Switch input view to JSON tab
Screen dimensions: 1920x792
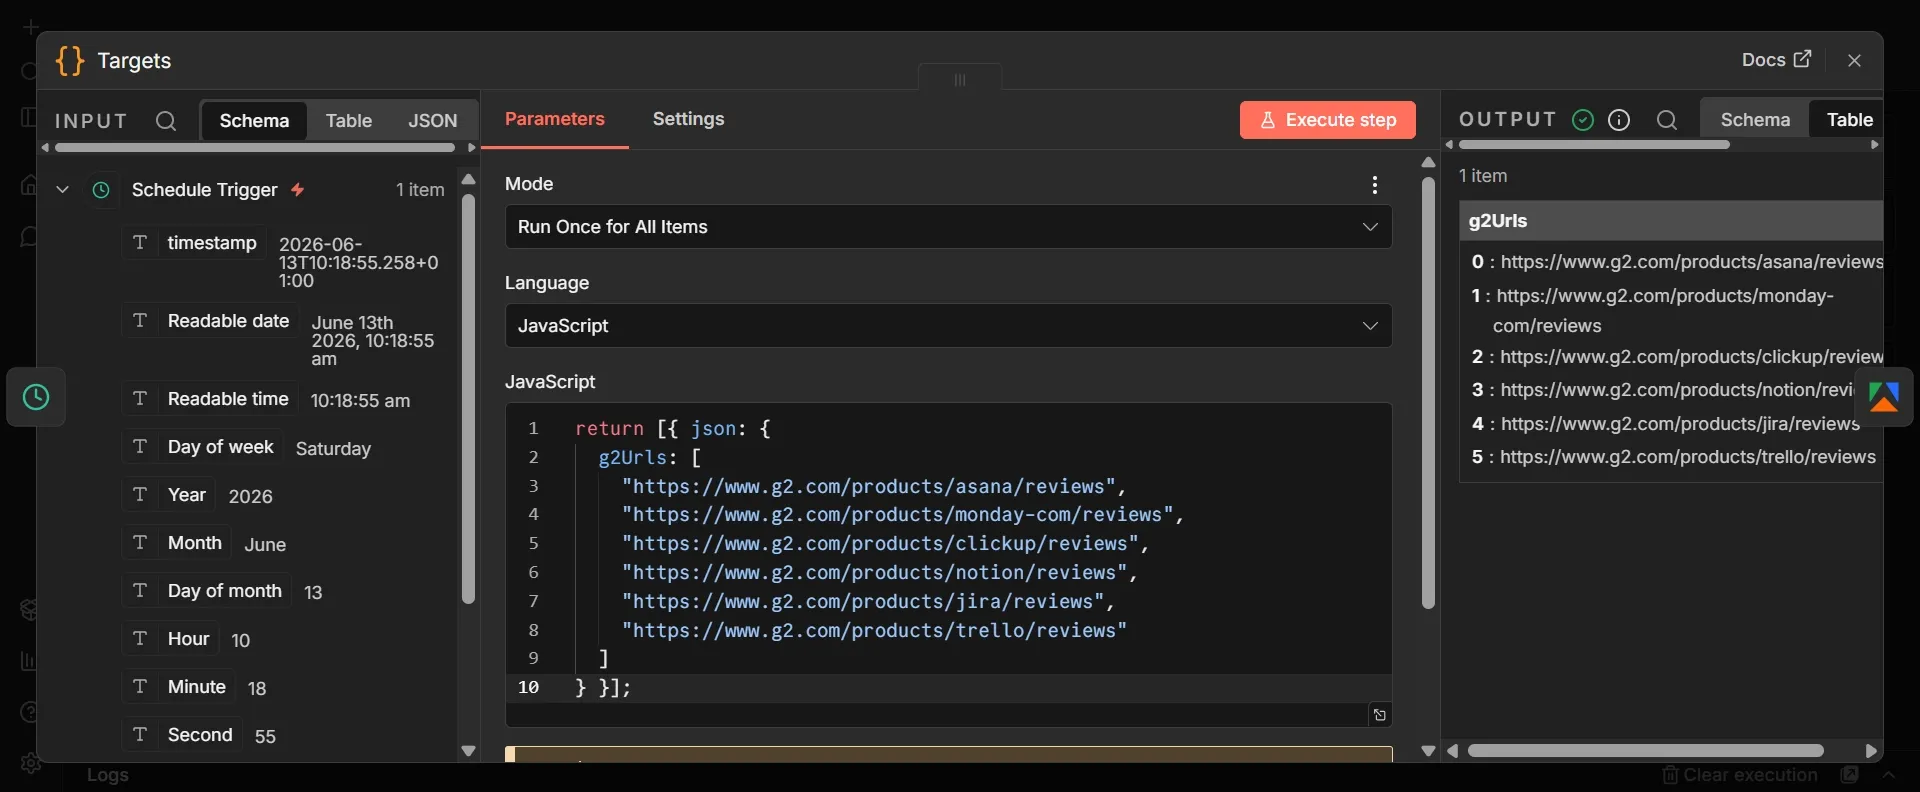pos(433,121)
